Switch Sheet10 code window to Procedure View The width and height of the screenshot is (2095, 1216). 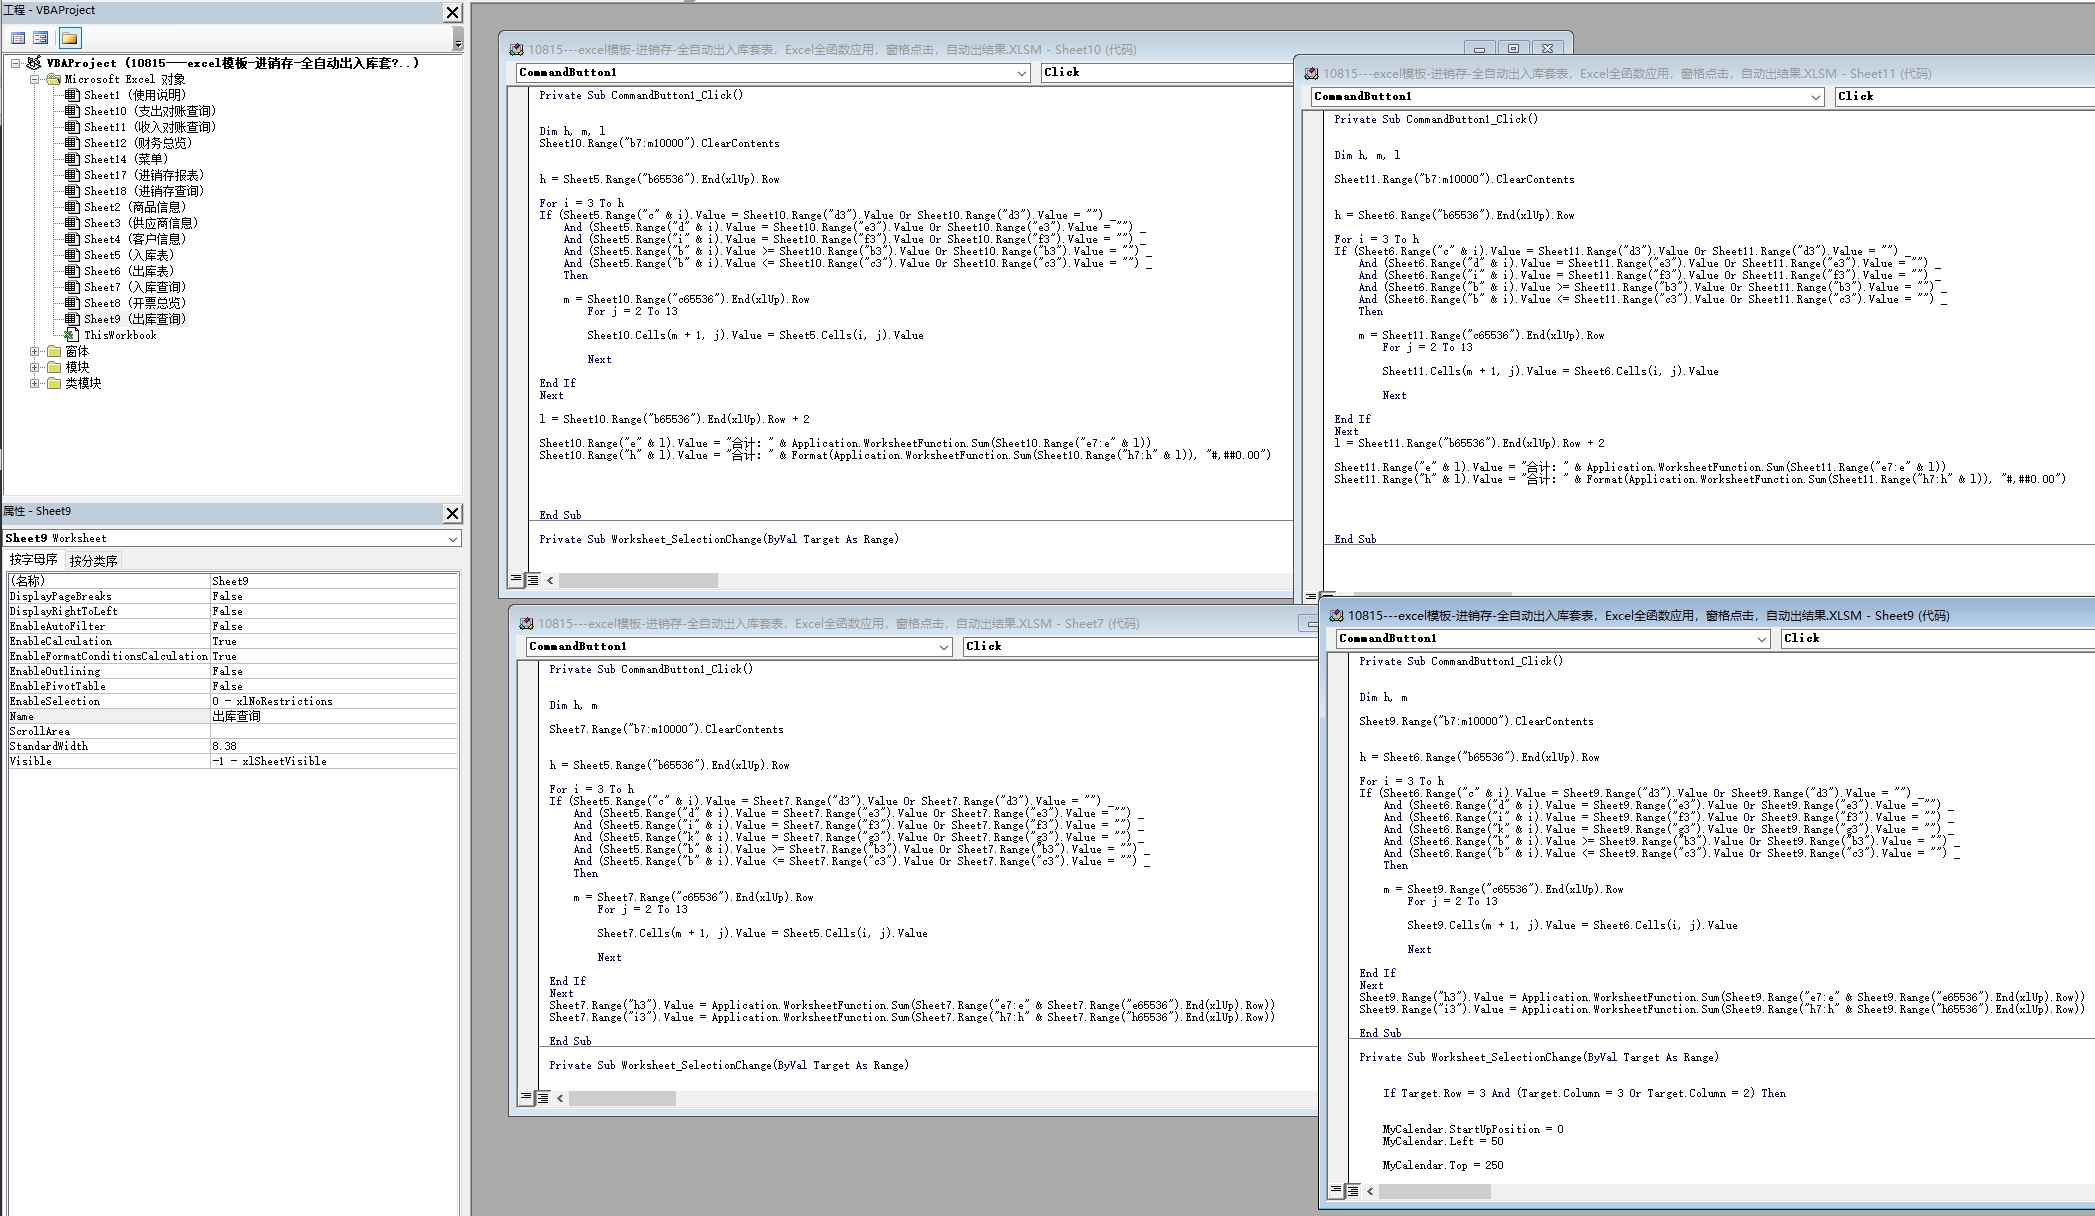tap(516, 580)
